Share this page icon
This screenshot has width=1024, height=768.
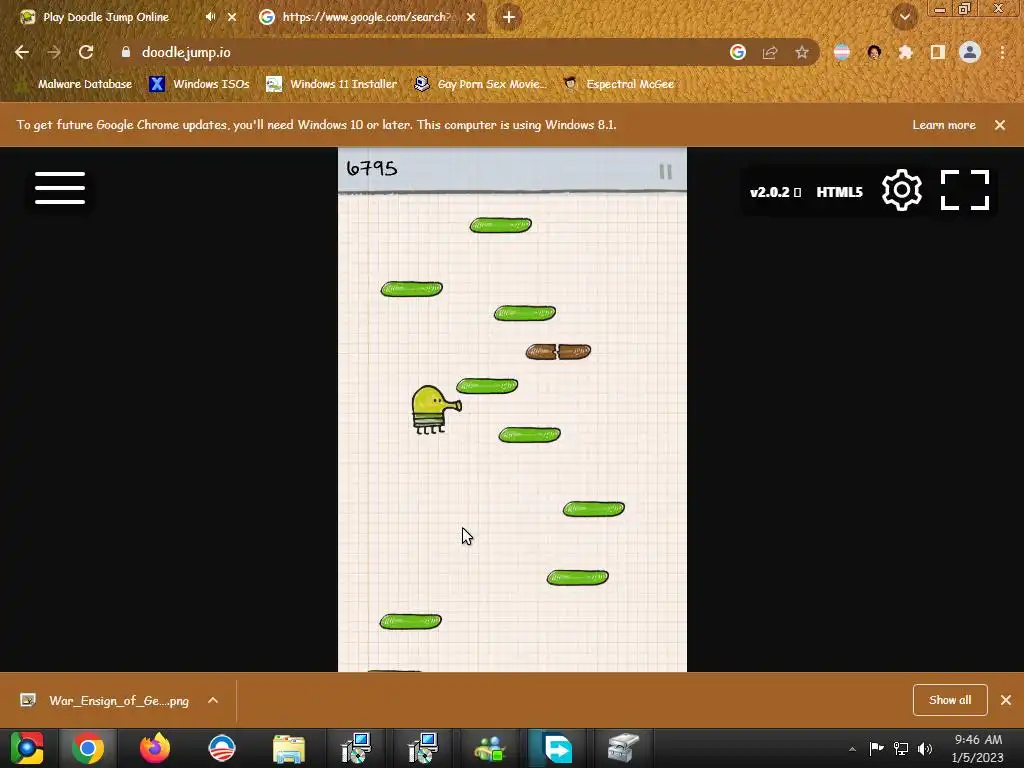click(x=770, y=52)
